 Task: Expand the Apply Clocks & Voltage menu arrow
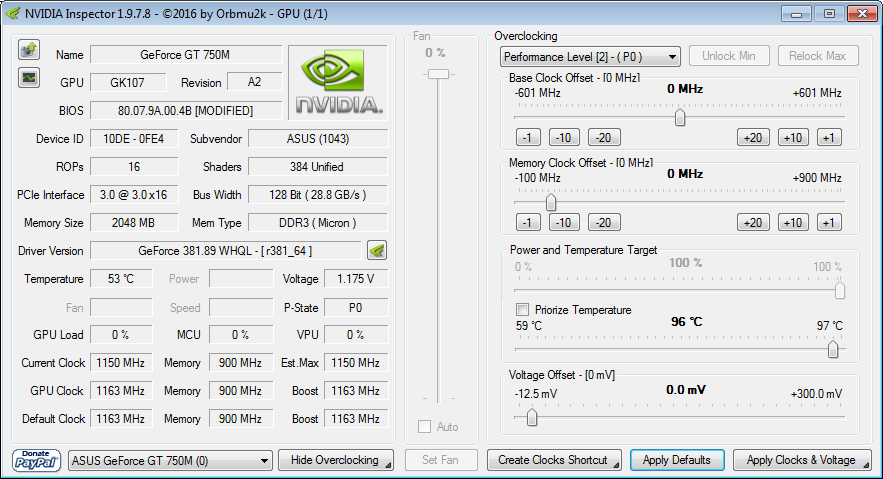click(x=867, y=465)
